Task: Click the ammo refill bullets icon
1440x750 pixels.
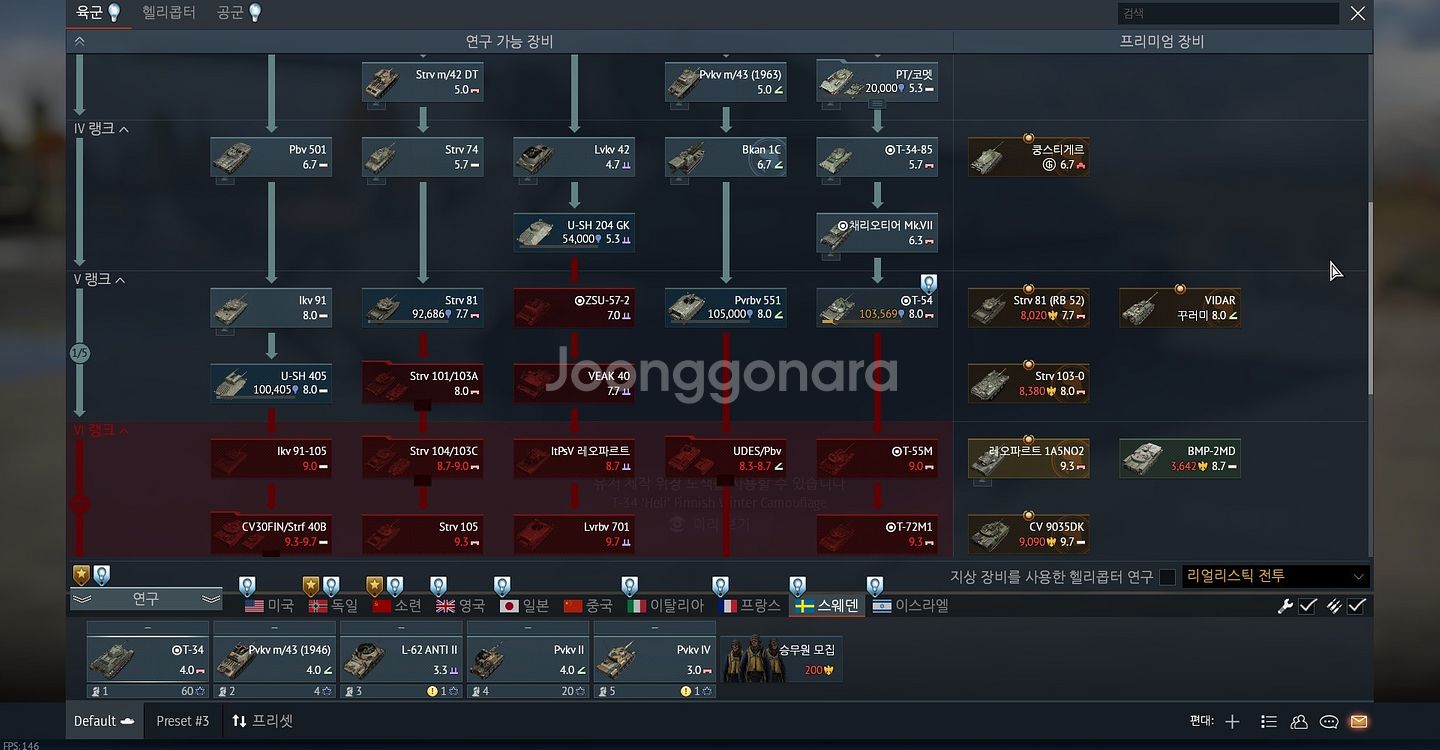Action: pyautogui.click(x=1334, y=606)
